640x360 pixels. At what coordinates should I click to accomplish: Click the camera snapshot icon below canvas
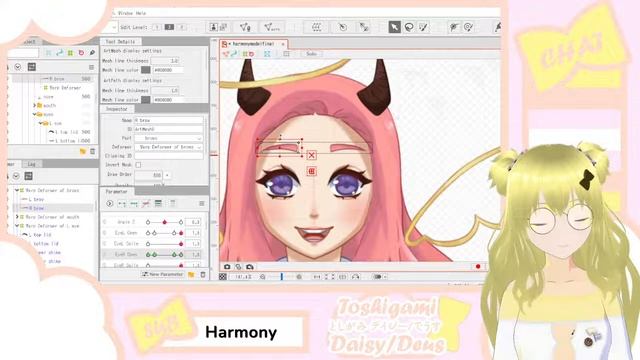pyautogui.click(x=227, y=267)
